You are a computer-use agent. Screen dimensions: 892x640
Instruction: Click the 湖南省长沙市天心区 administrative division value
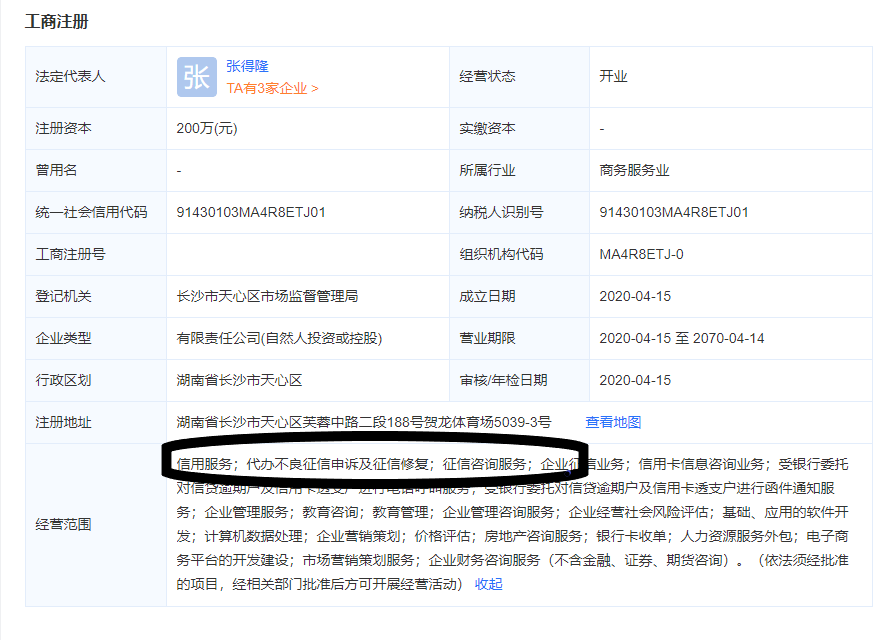[239, 380]
